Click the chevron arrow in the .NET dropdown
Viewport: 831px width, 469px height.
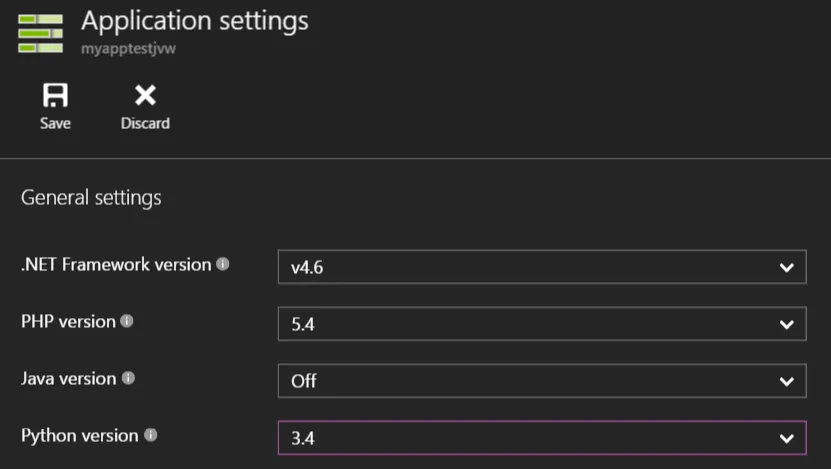785,268
